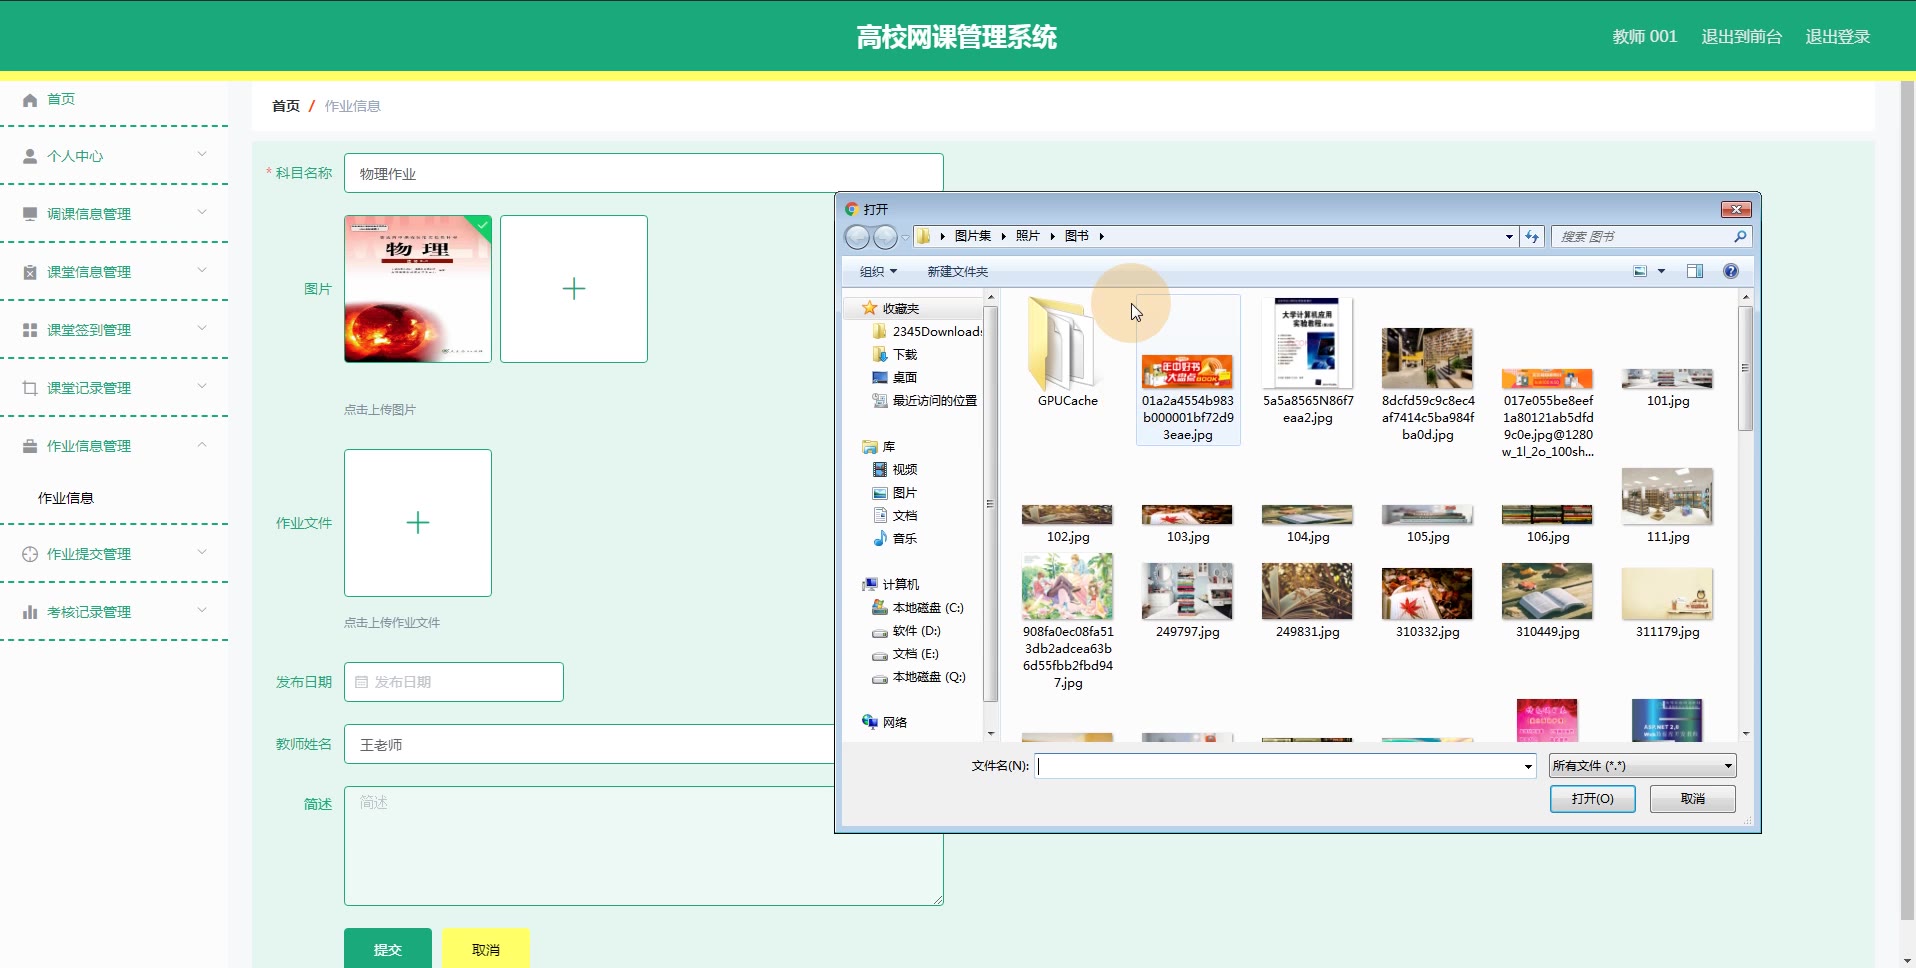1916x968 pixels.
Task: Click the search magnifier in file dialog
Action: [1740, 237]
